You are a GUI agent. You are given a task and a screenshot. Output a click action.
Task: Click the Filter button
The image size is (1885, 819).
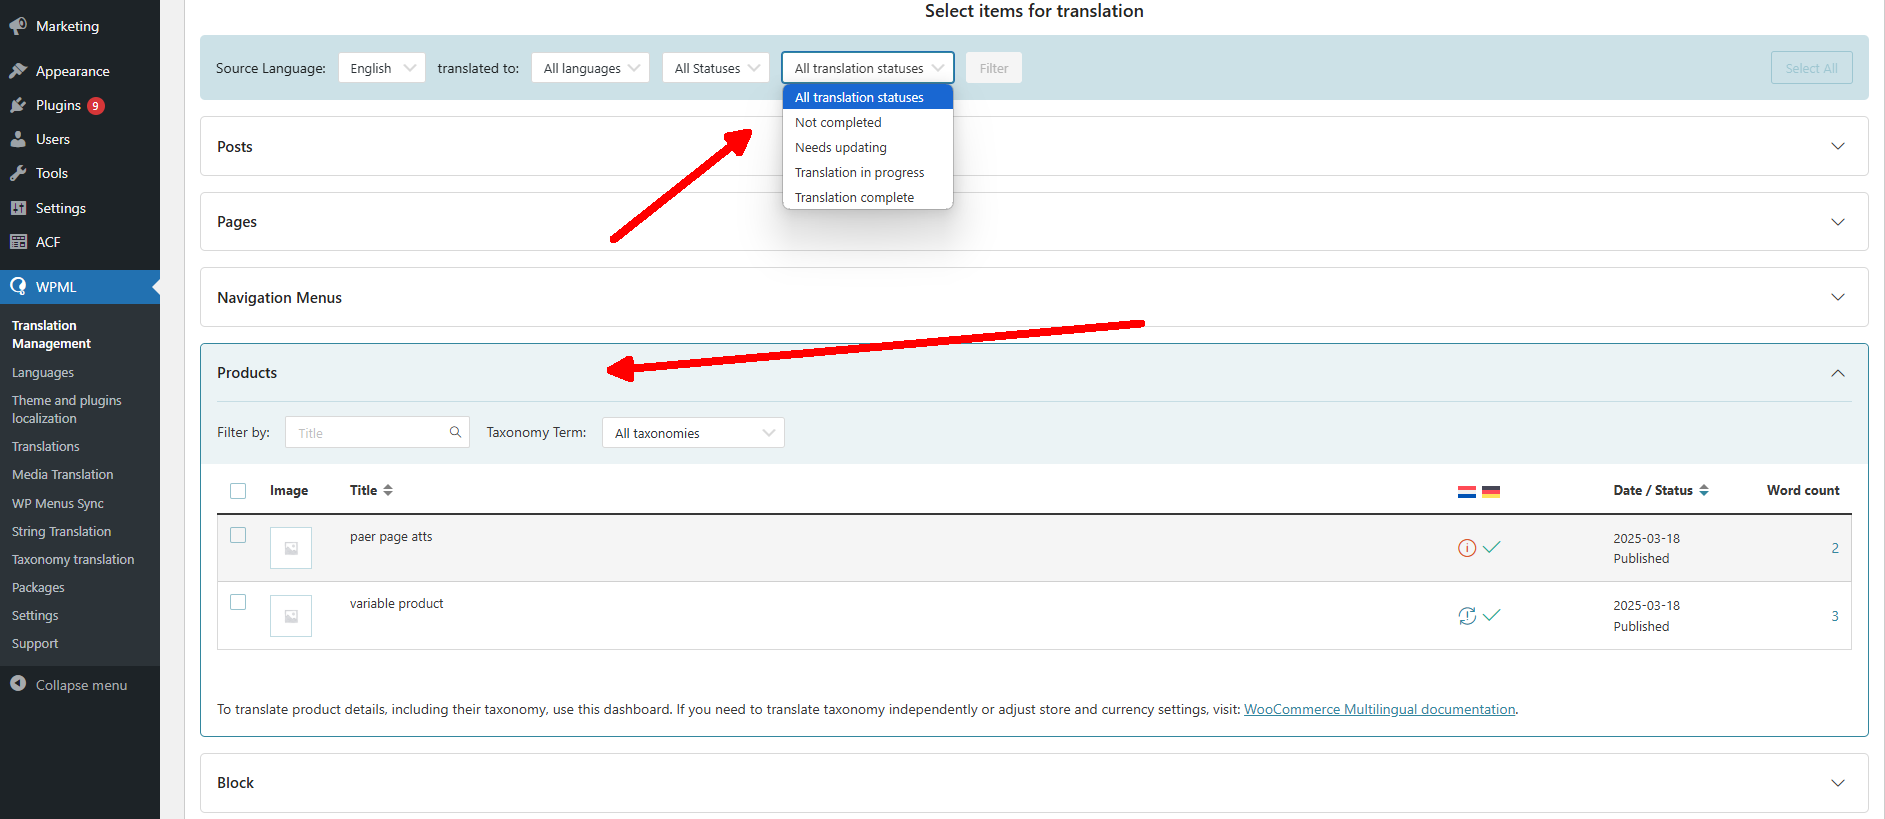coord(994,68)
